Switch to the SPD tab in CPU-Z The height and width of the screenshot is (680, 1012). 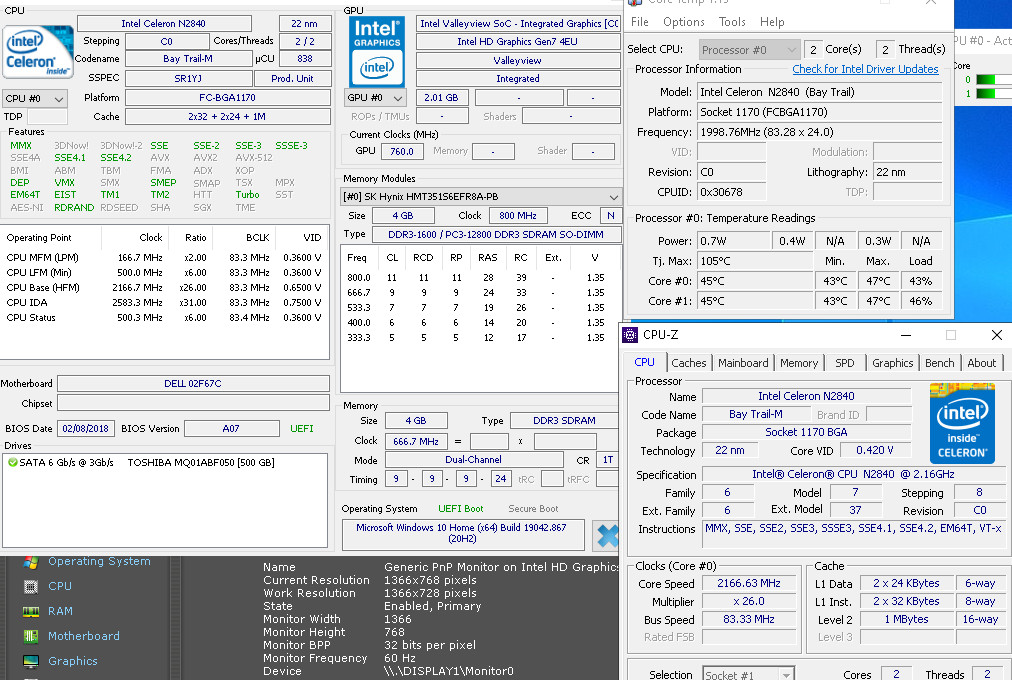pyautogui.click(x=844, y=363)
